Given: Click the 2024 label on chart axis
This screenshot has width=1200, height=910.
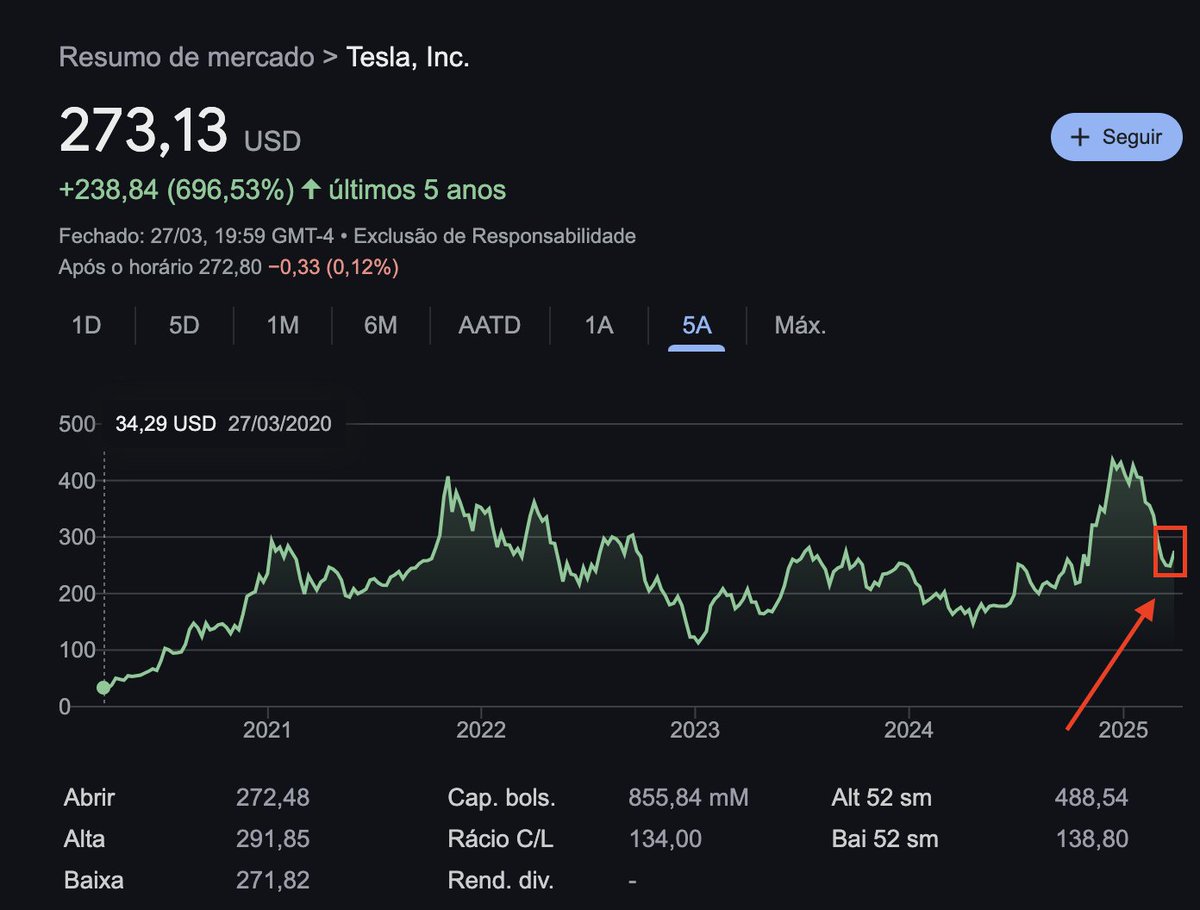Looking at the screenshot, I should click(909, 729).
